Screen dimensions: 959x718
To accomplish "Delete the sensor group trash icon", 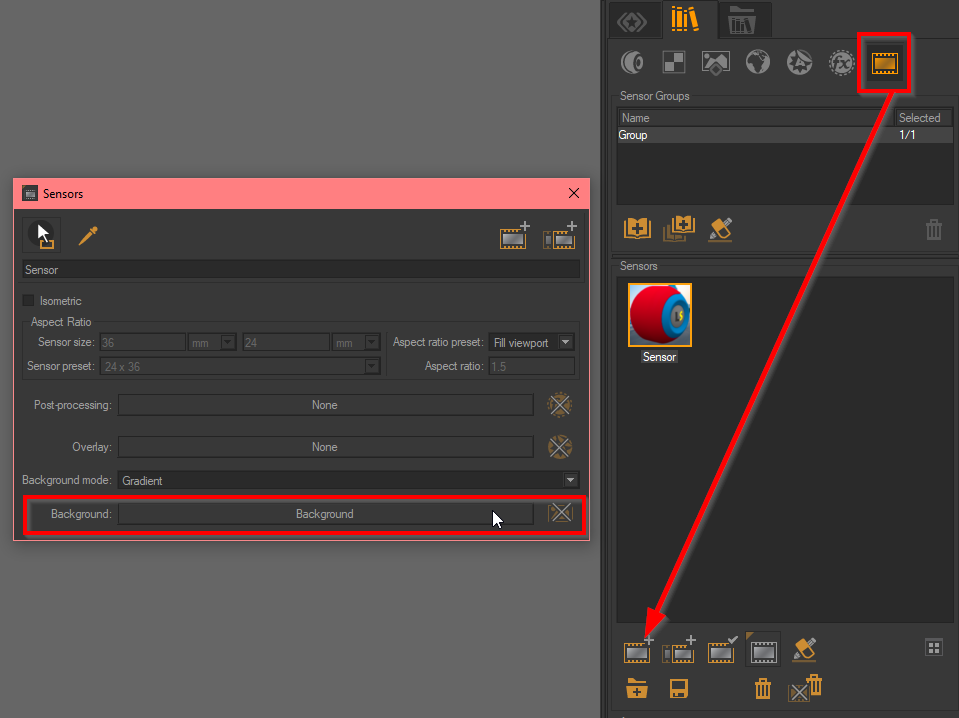I will click(933, 230).
